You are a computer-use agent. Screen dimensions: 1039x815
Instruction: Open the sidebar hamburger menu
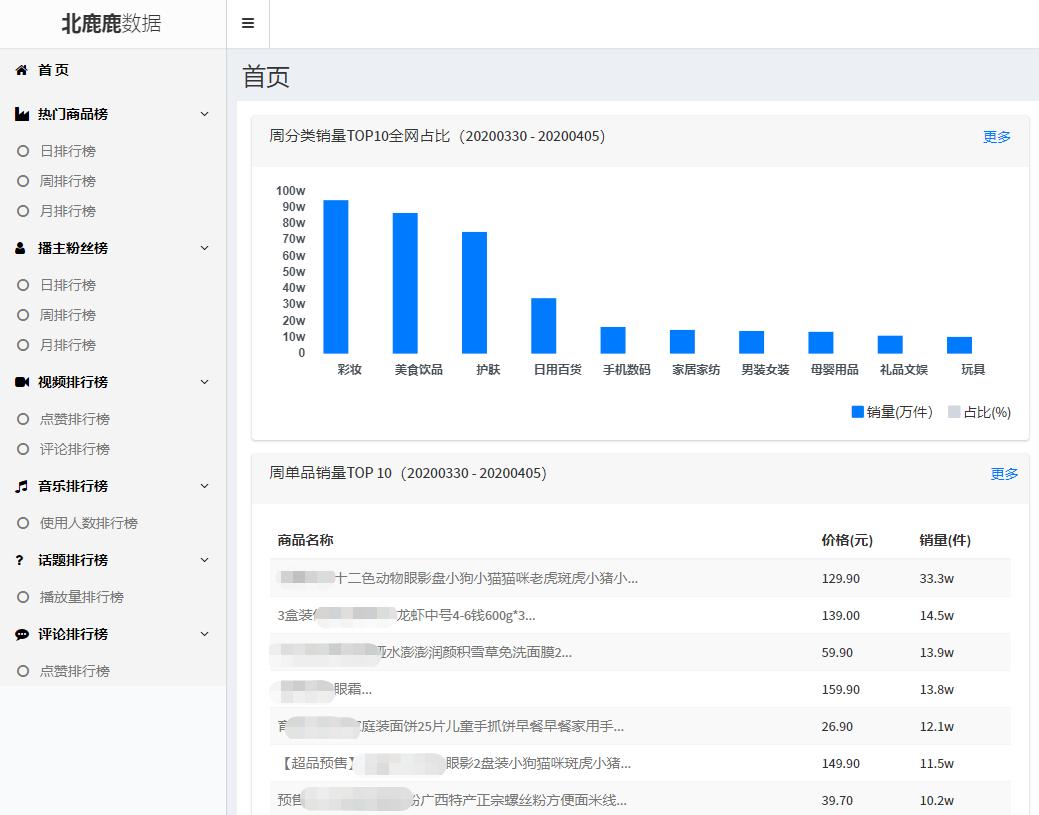click(x=247, y=22)
